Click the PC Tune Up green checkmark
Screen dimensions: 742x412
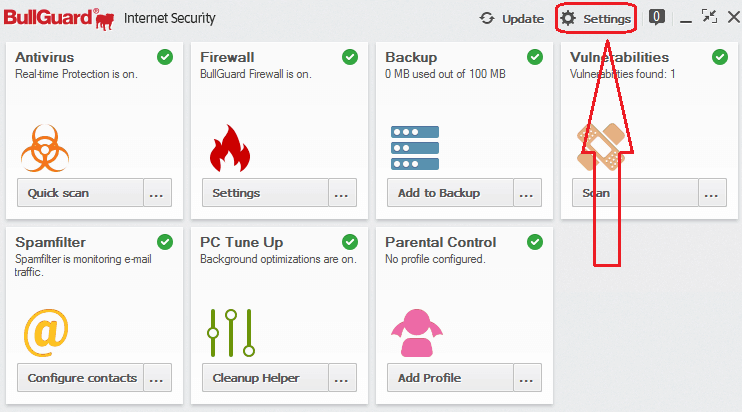(350, 242)
